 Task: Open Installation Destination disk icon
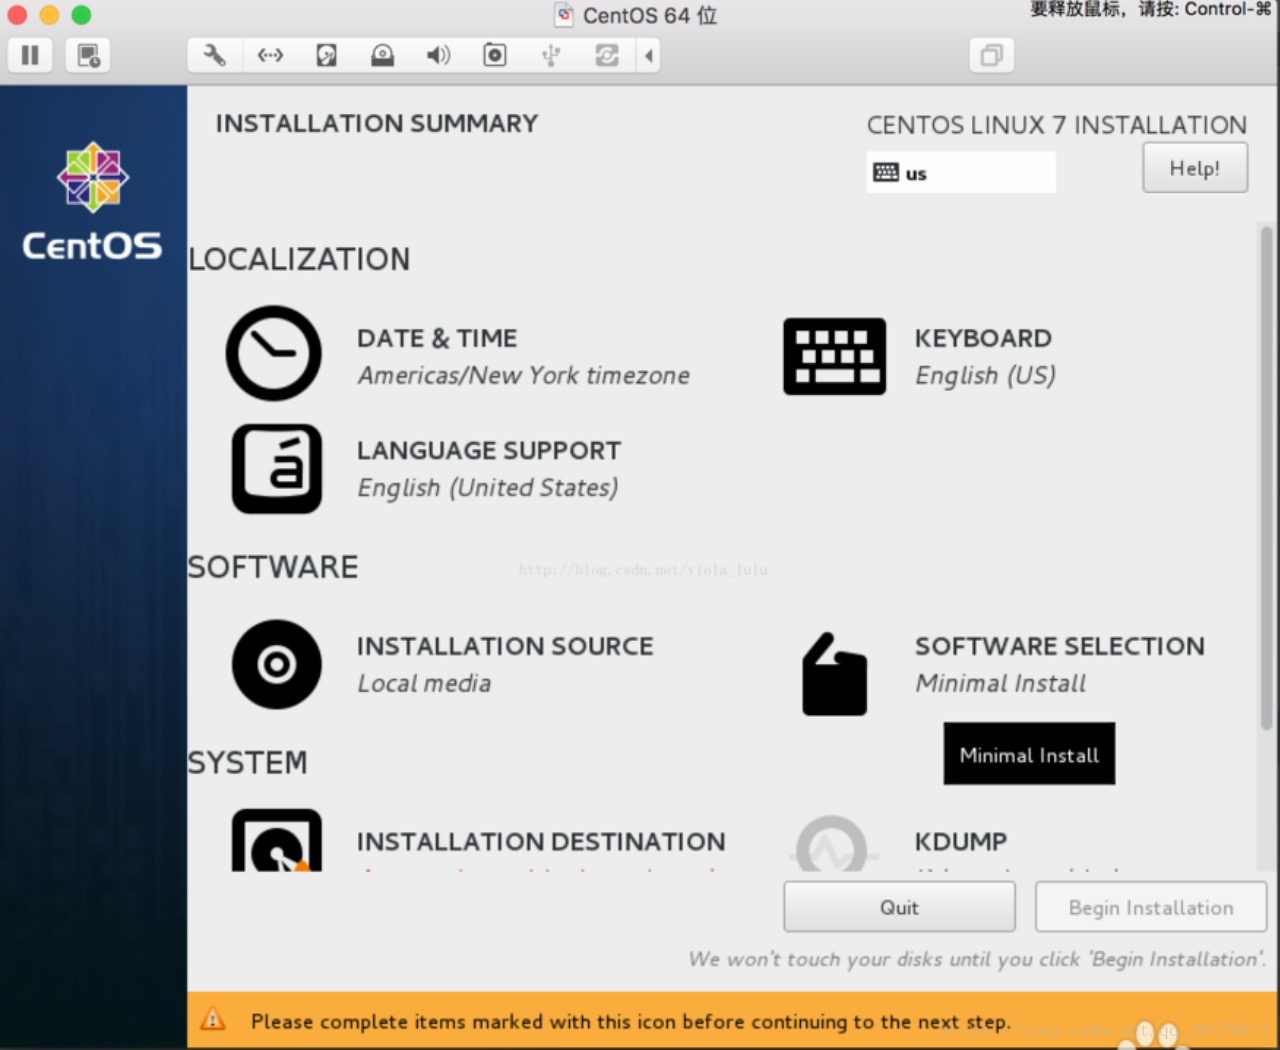tap(277, 840)
